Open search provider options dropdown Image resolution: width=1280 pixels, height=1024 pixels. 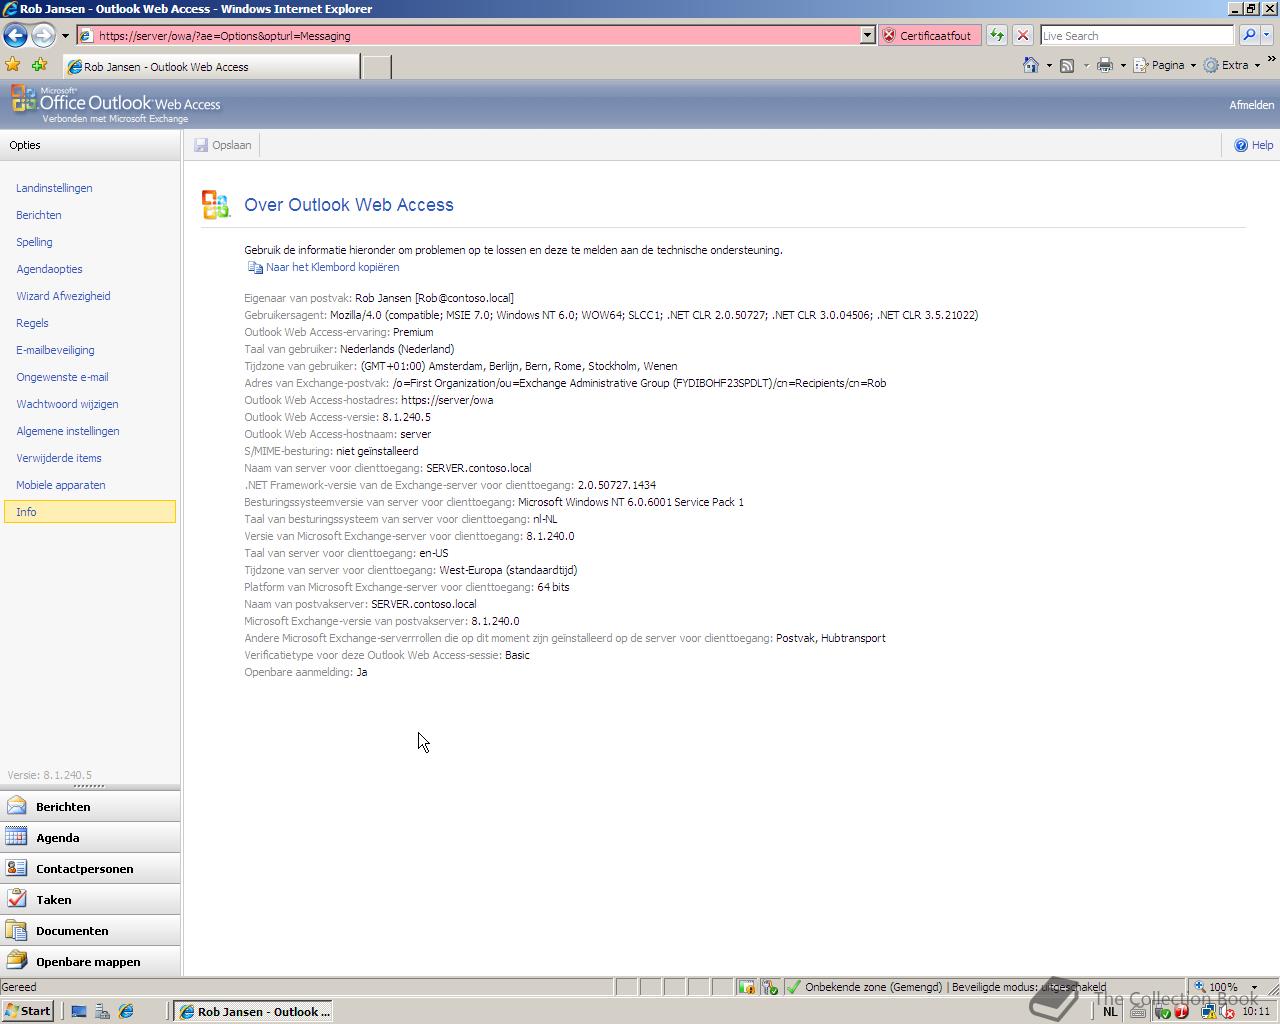coord(1267,35)
